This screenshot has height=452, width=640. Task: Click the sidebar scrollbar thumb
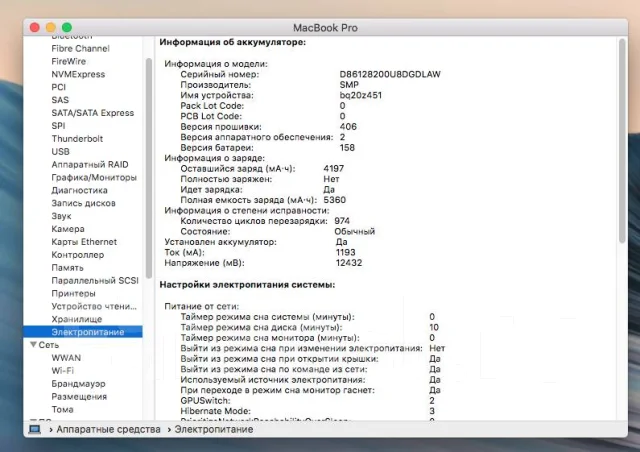pos(149,167)
